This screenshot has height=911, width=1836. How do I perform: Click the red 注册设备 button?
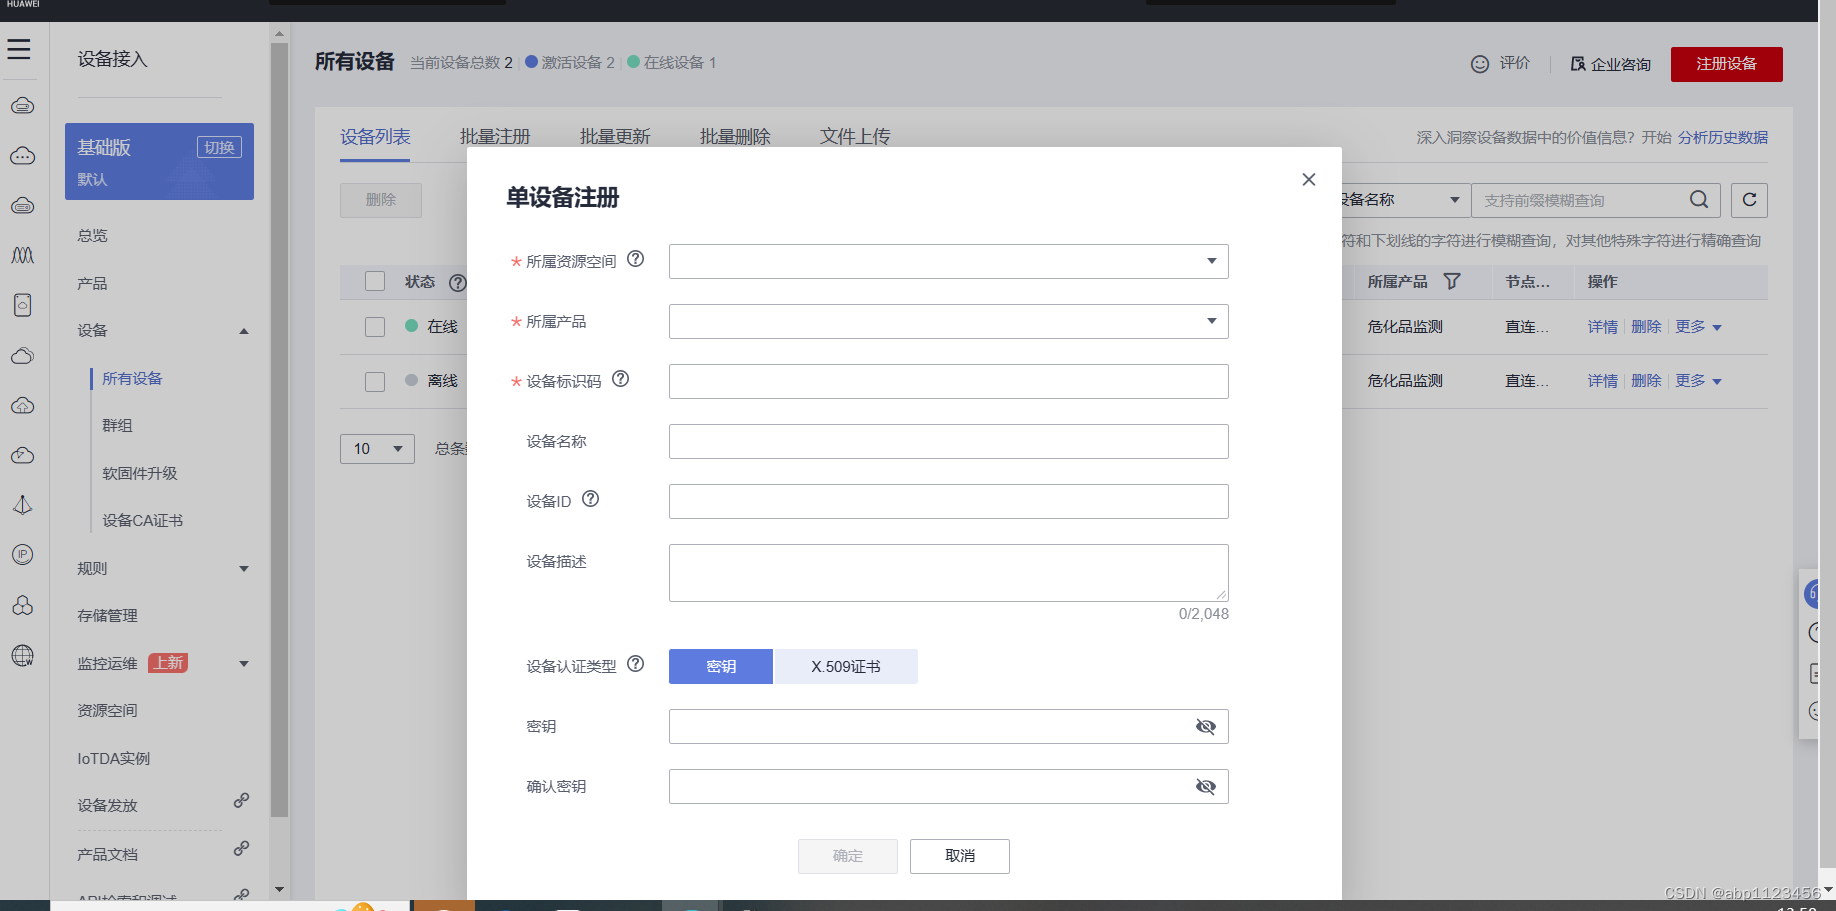(x=1726, y=64)
